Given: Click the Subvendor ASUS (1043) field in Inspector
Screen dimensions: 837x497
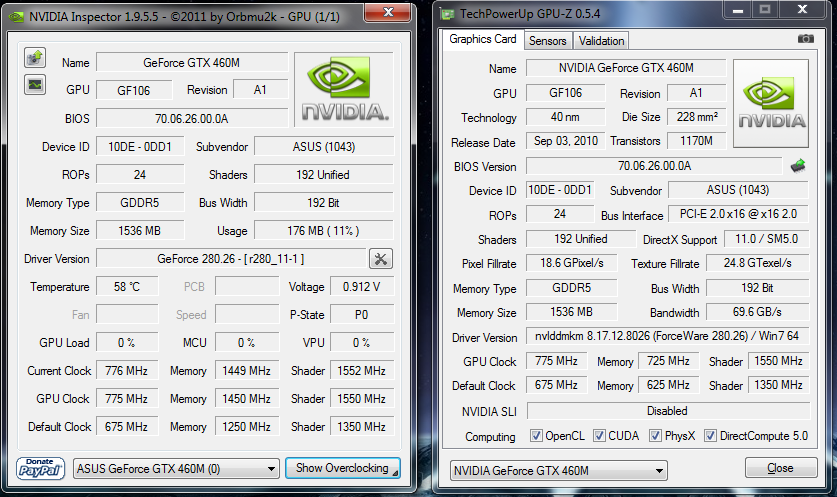Looking at the screenshot, I should [x=324, y=147].
